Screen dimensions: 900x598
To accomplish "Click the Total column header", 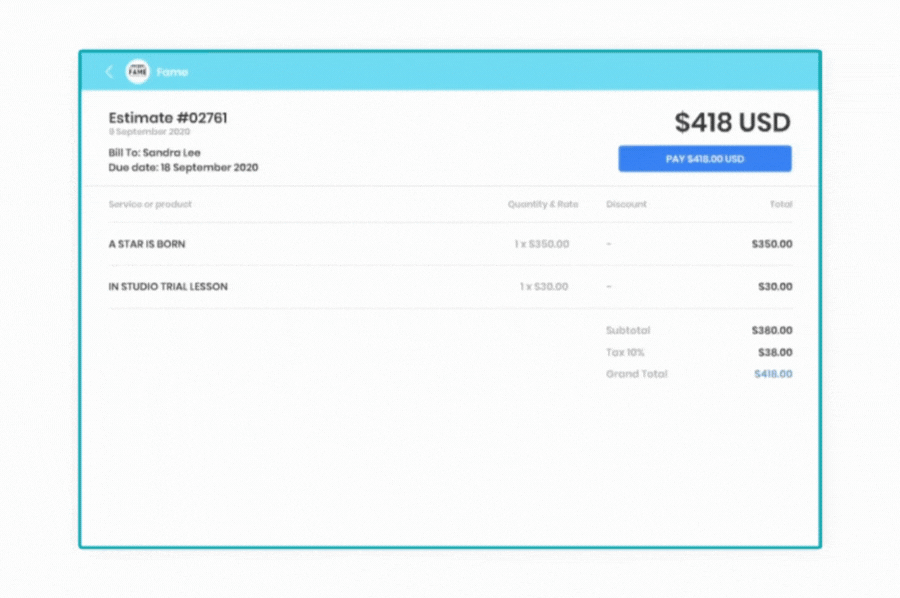I will click(x=780, y=204).
